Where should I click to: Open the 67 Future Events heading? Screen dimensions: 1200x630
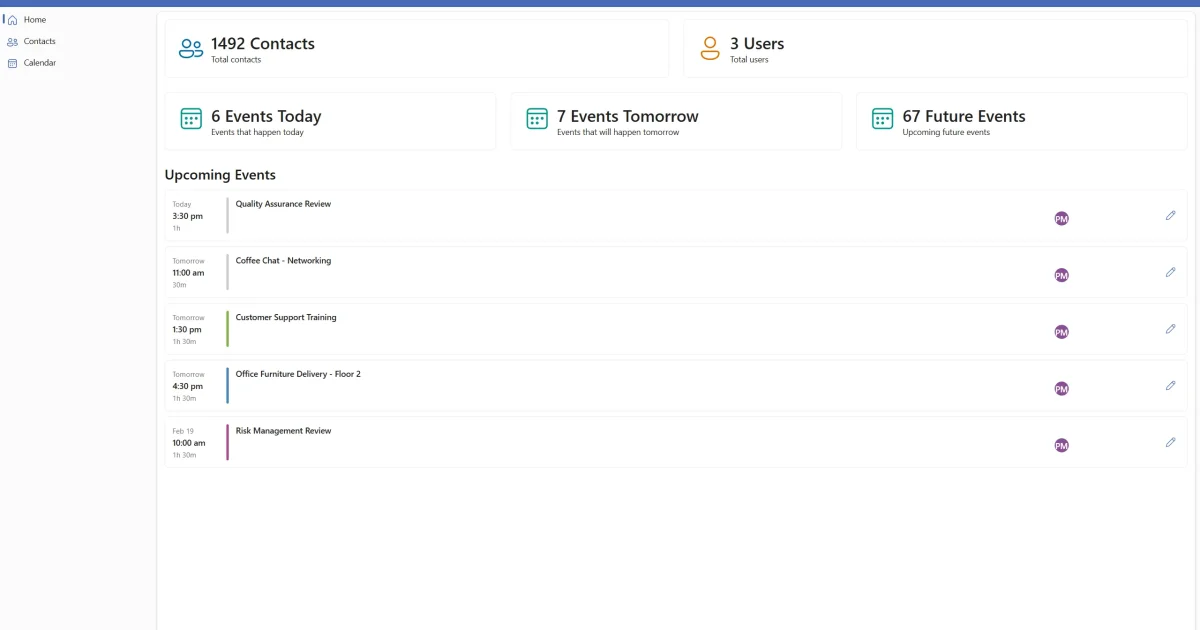point(964,116)
